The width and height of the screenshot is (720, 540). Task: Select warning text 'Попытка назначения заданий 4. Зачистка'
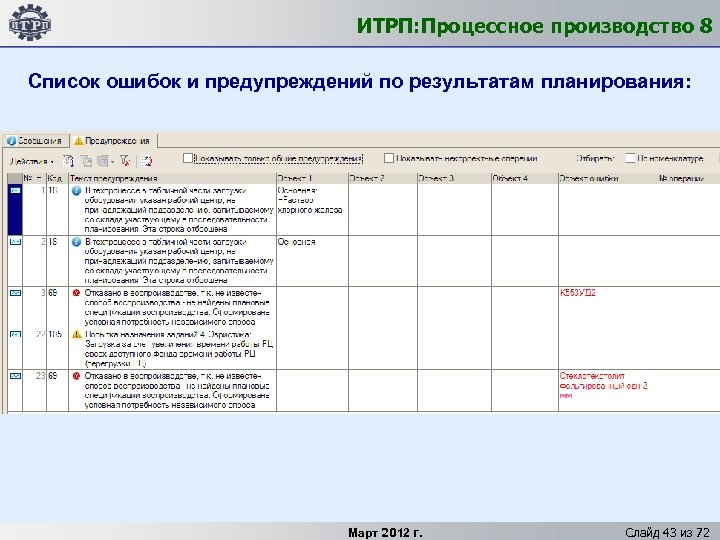pos(168,334)
